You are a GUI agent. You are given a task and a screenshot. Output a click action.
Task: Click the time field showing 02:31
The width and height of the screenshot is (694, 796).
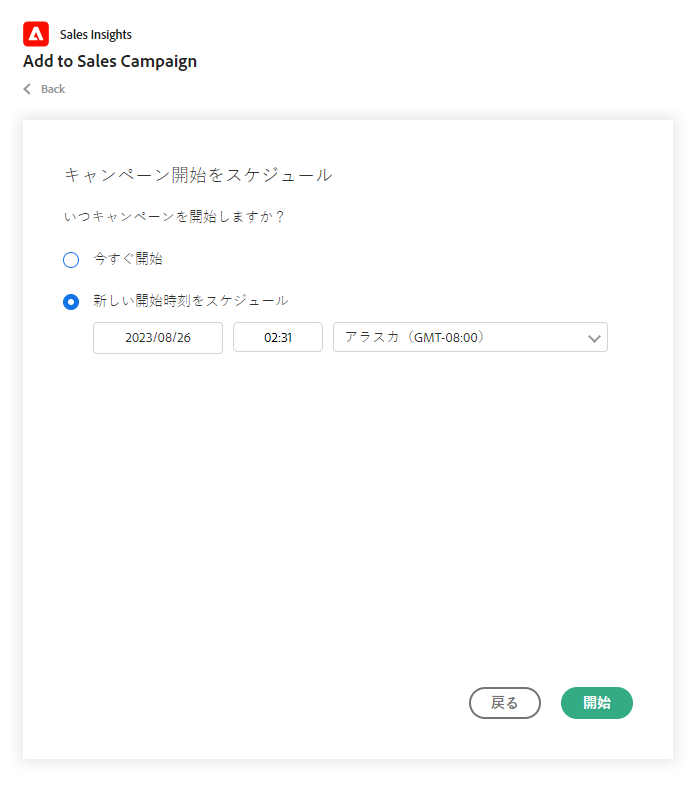(x=278, y=338)
